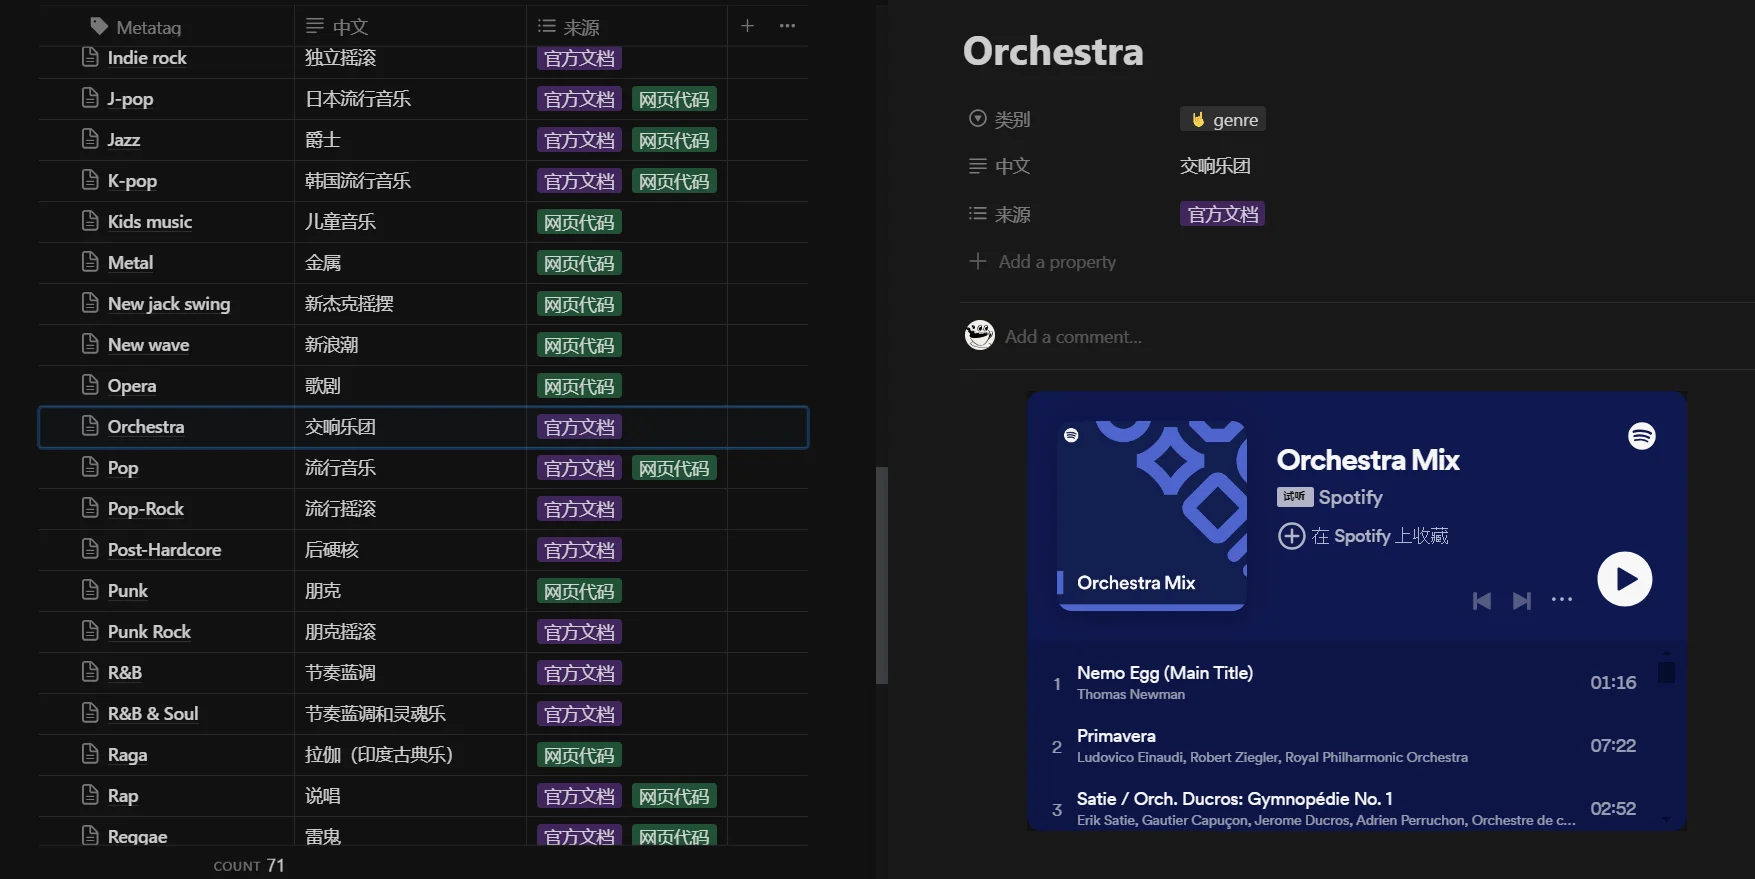This screenshot has width=1755, height=879.
Task: Click Add a property
Action: tap(1042, 261)
